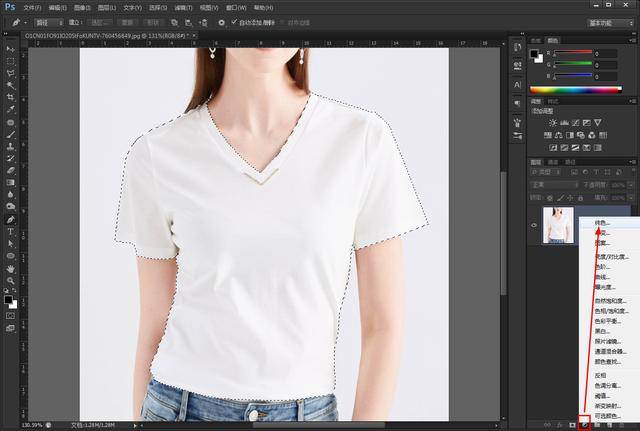Click the add layer mask icon
The height and width of the screenshot is (431, 640).
[x=572, y=425]
